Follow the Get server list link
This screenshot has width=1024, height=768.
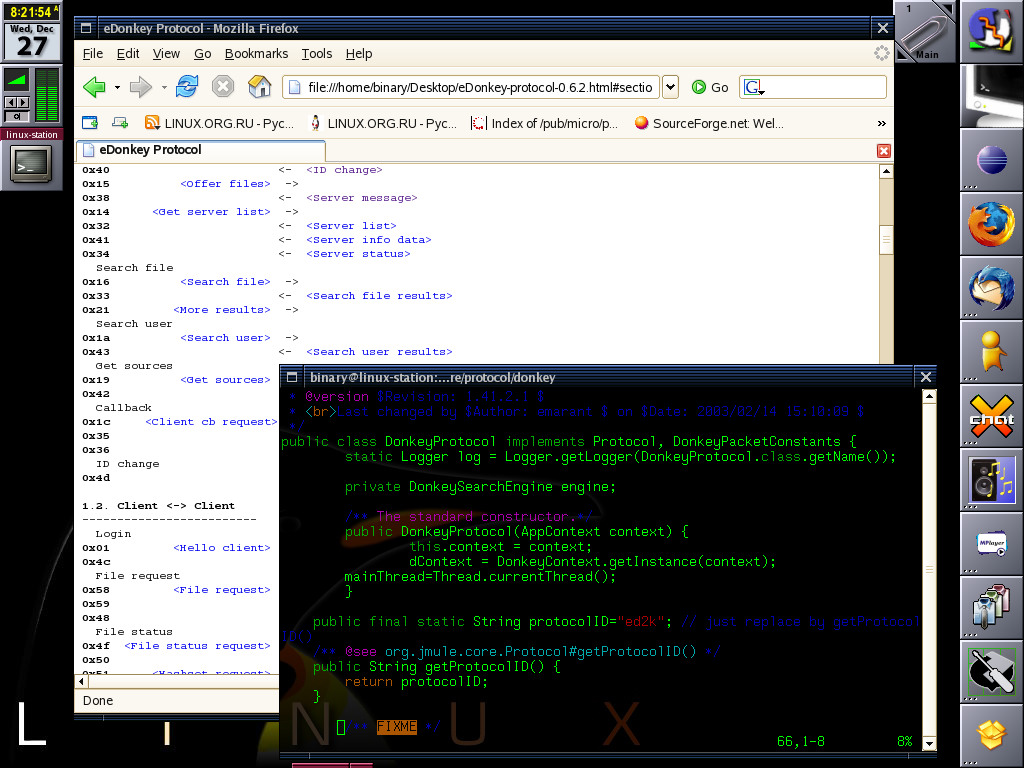tap(211, 212)
